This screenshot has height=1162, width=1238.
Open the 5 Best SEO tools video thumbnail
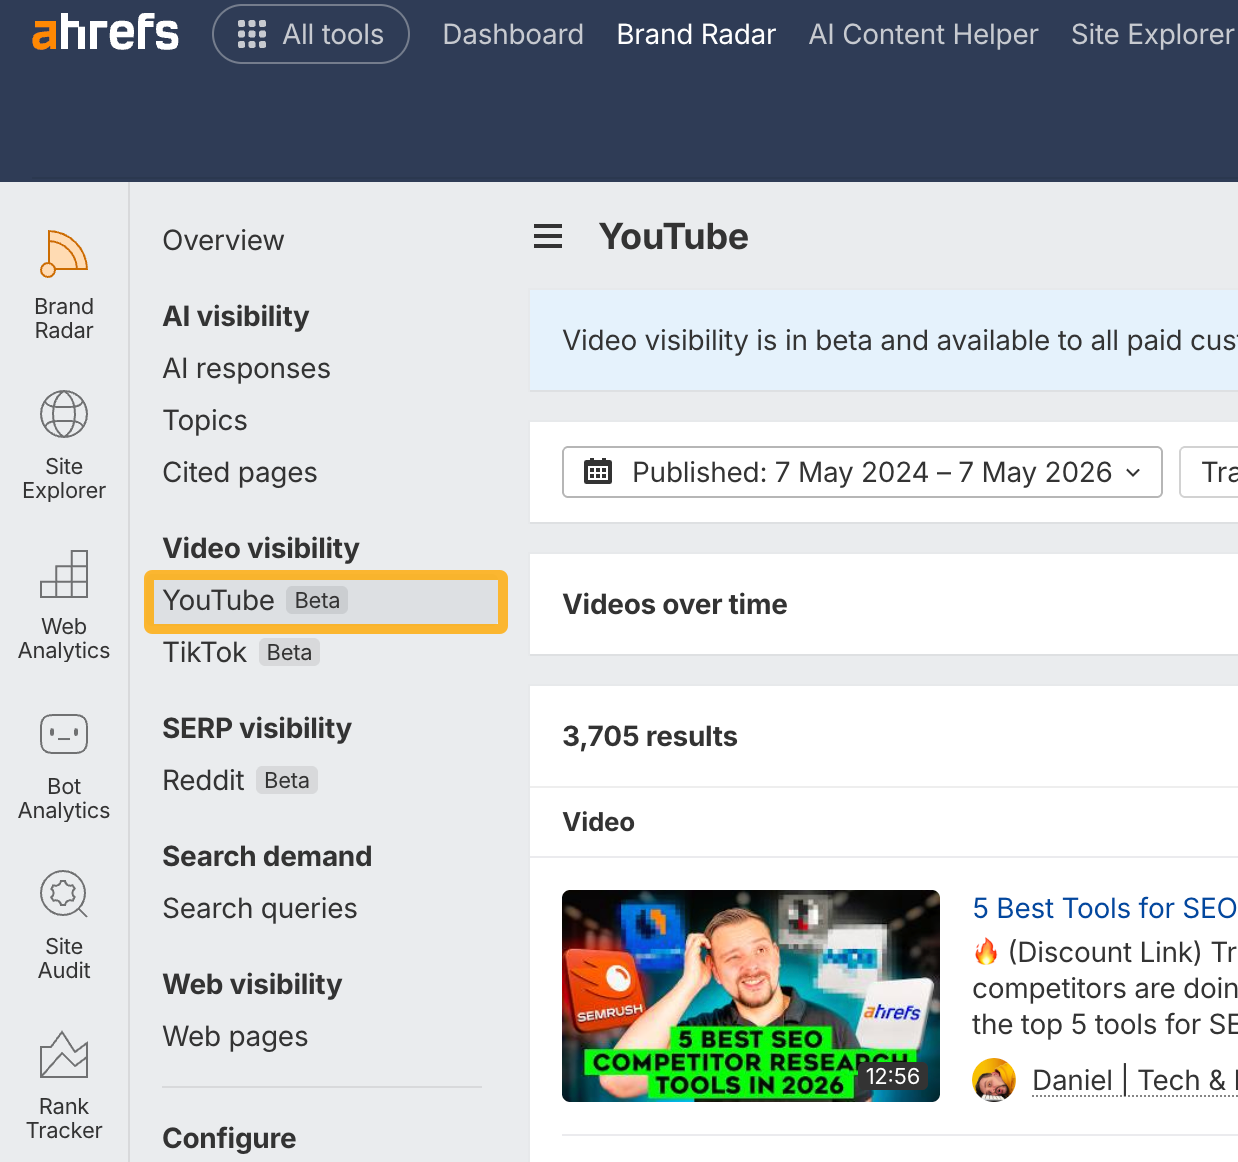click(x=751, y=996)
